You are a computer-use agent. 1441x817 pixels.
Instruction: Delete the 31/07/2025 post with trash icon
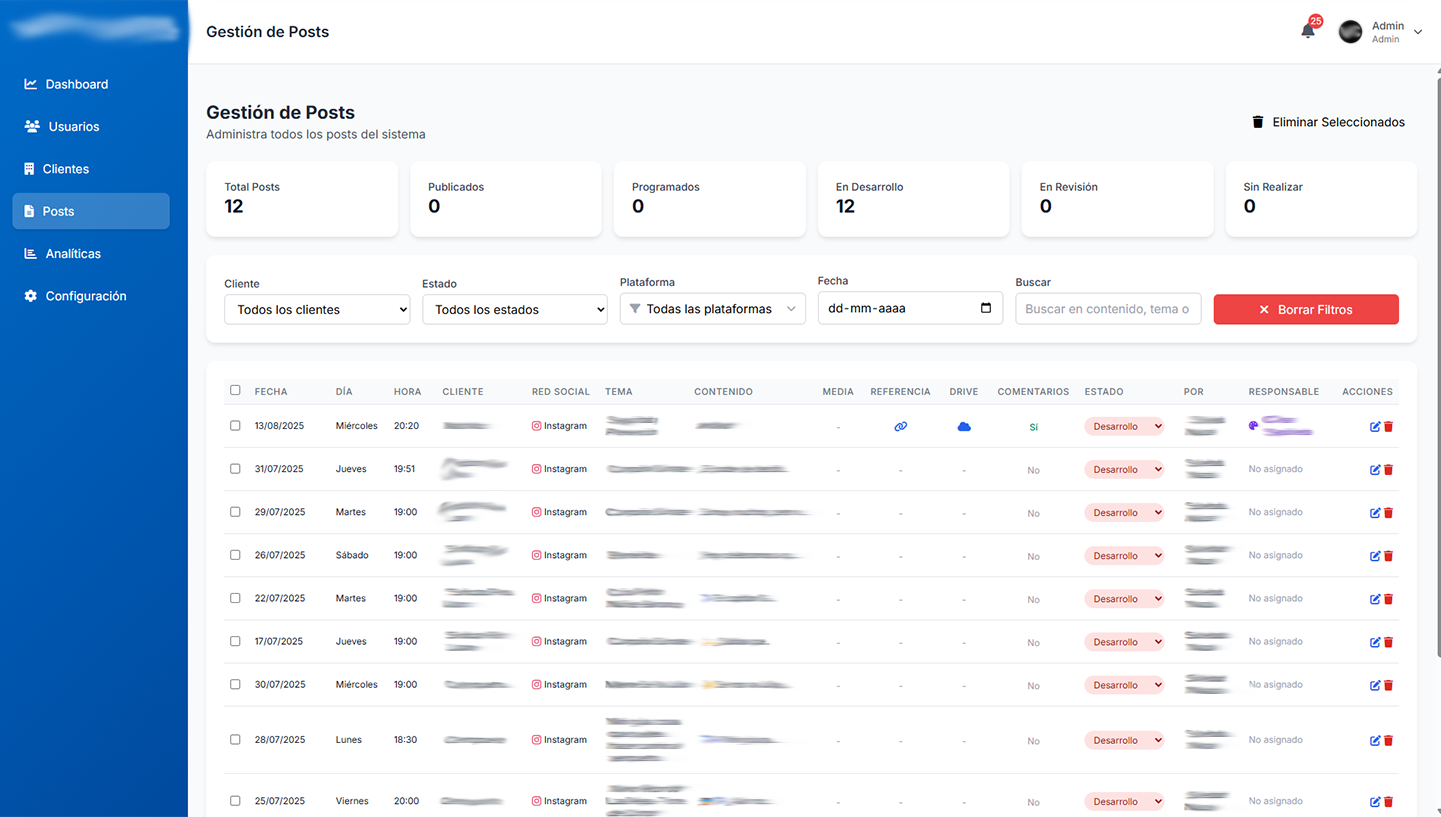point(1388,469)
